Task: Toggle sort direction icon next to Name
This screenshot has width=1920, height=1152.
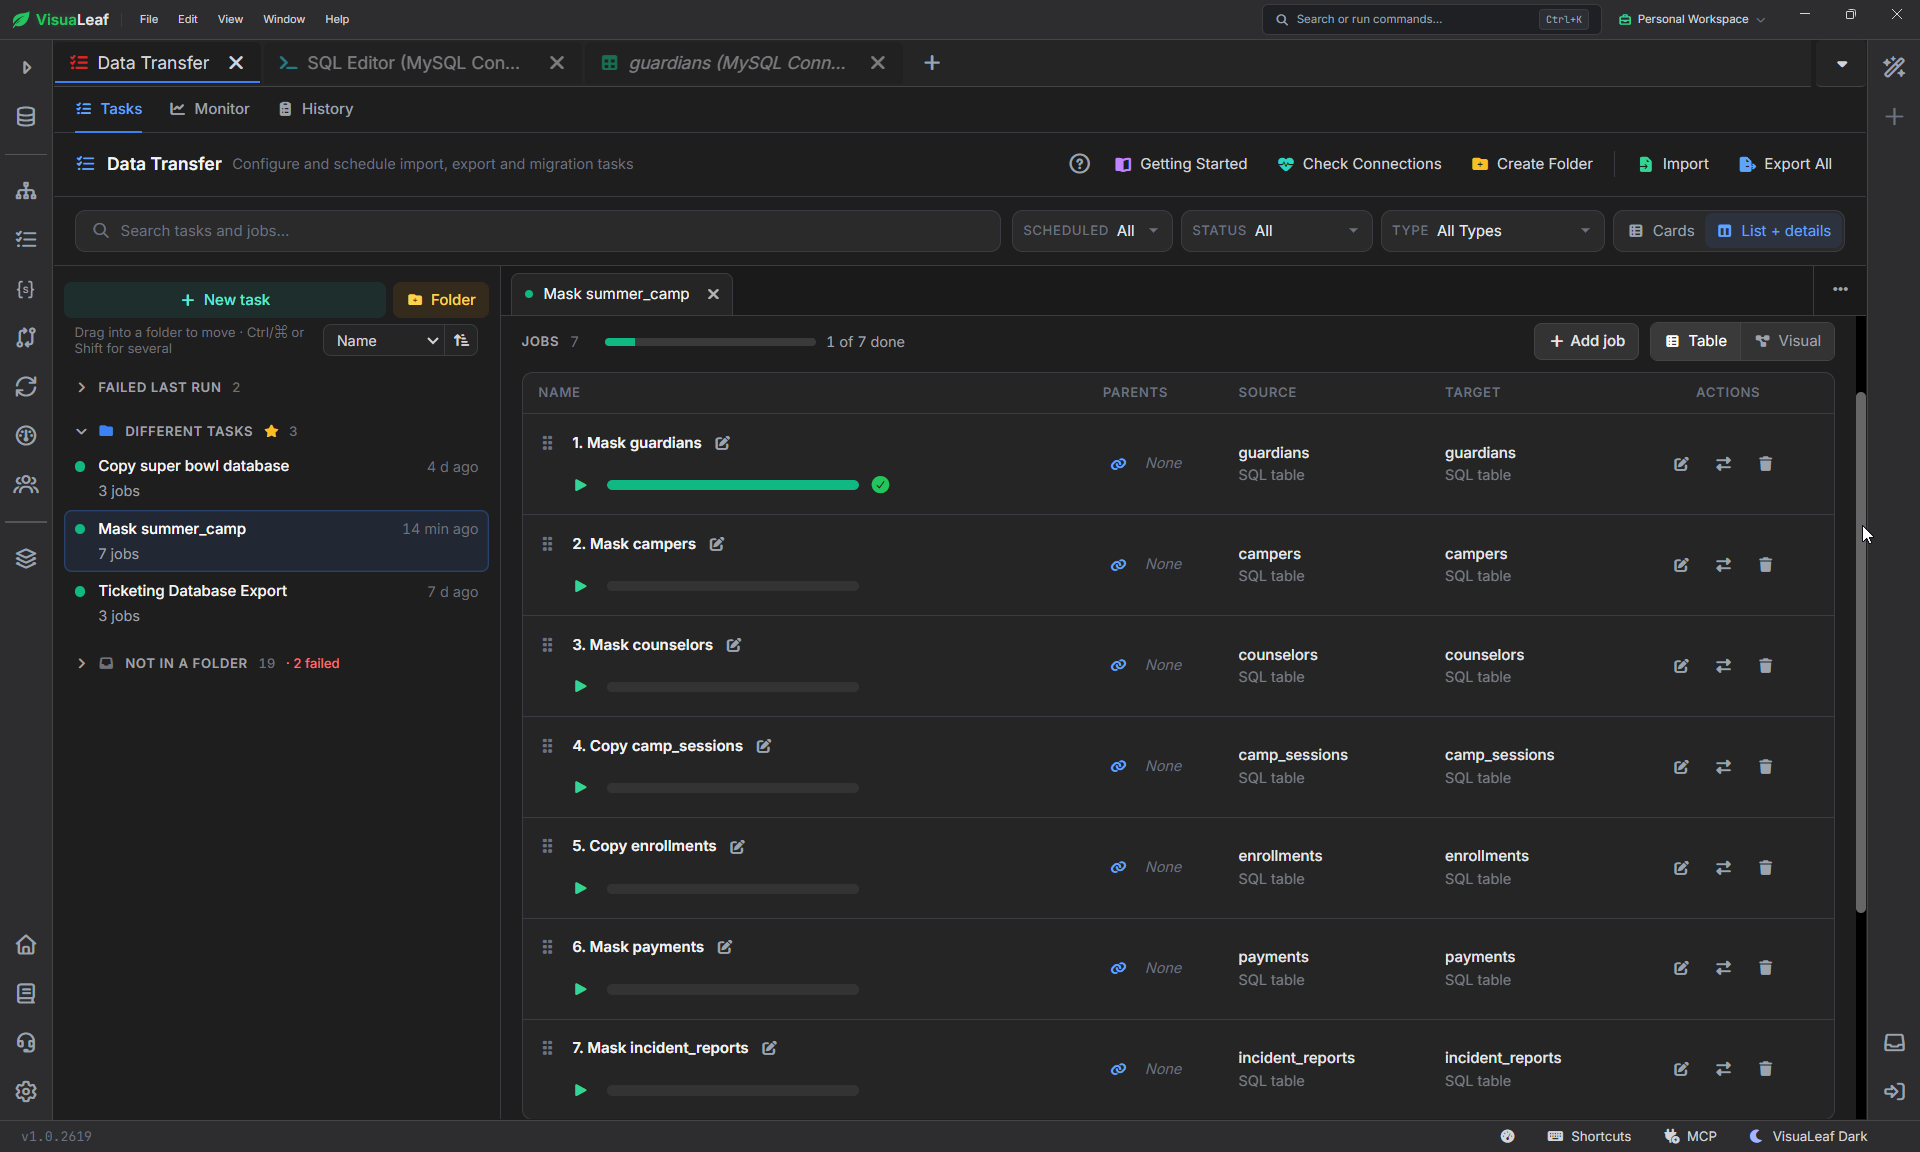Action: click(461, 341)
